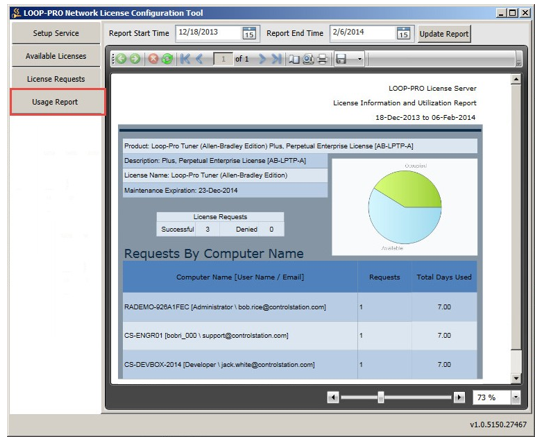
Task: Click the Total Days Used value for CS-ENGR01
Action: click(444, 335)
